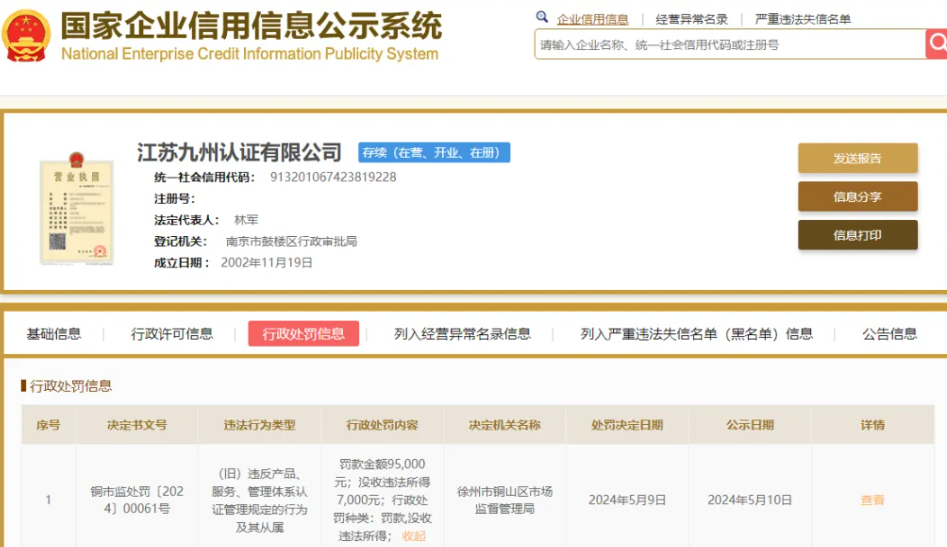Image resolution: width=947 pixels, height=547 pixels.
Task: Go to the 列入经营异常名录信息 tab
Action: pos(462,334)
